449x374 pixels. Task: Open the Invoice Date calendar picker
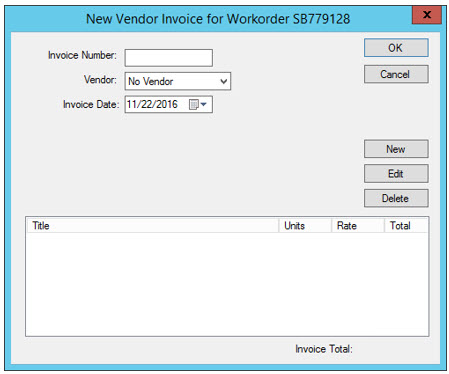click(x=198, y=104)
